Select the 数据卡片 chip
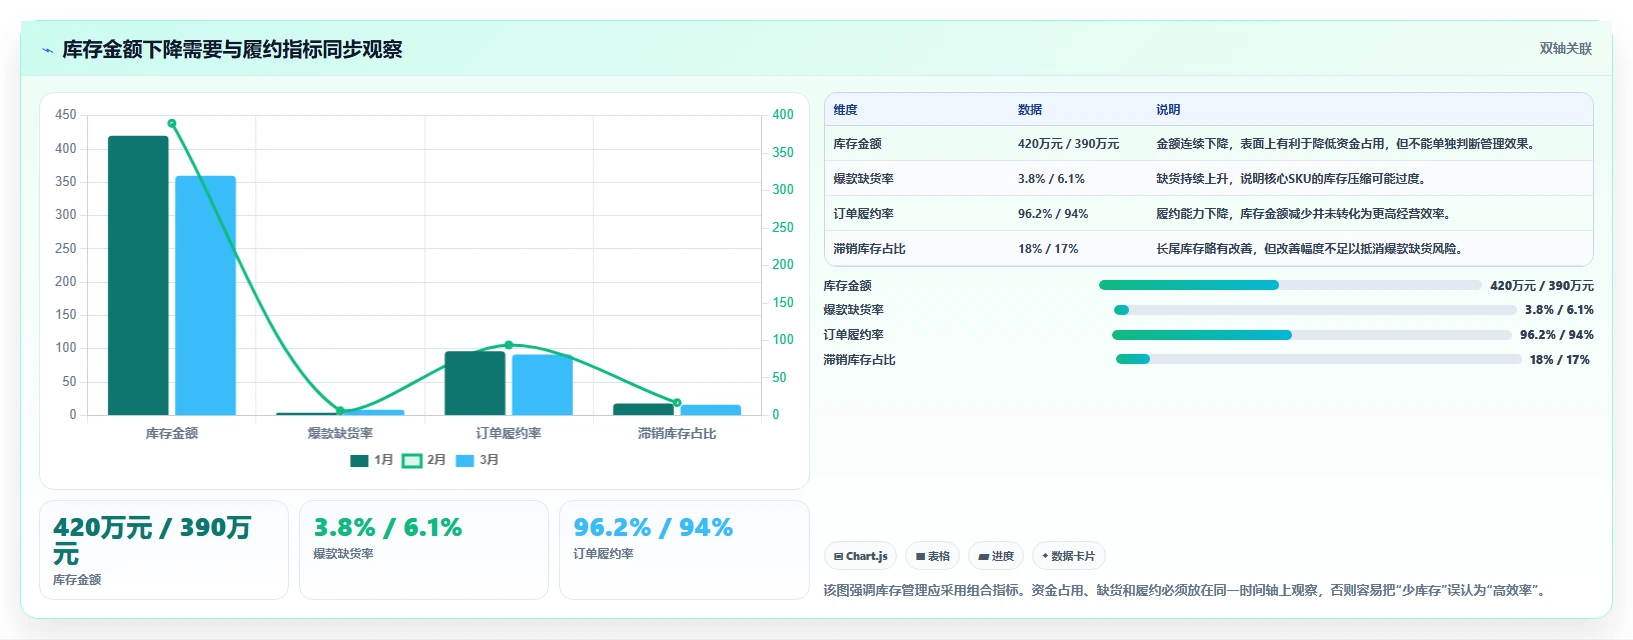The image size is (1633, 640). click(1068, 556)
